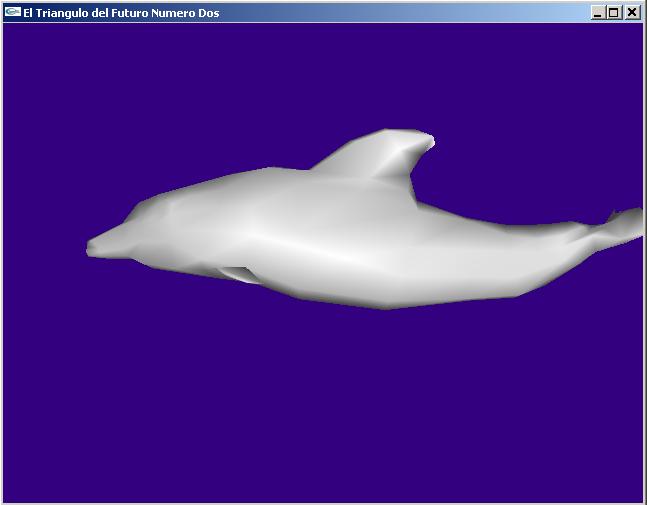Click the pointed tip of the dorsal fin
This screenshot has width=647, height=505.
click(430, 142)
